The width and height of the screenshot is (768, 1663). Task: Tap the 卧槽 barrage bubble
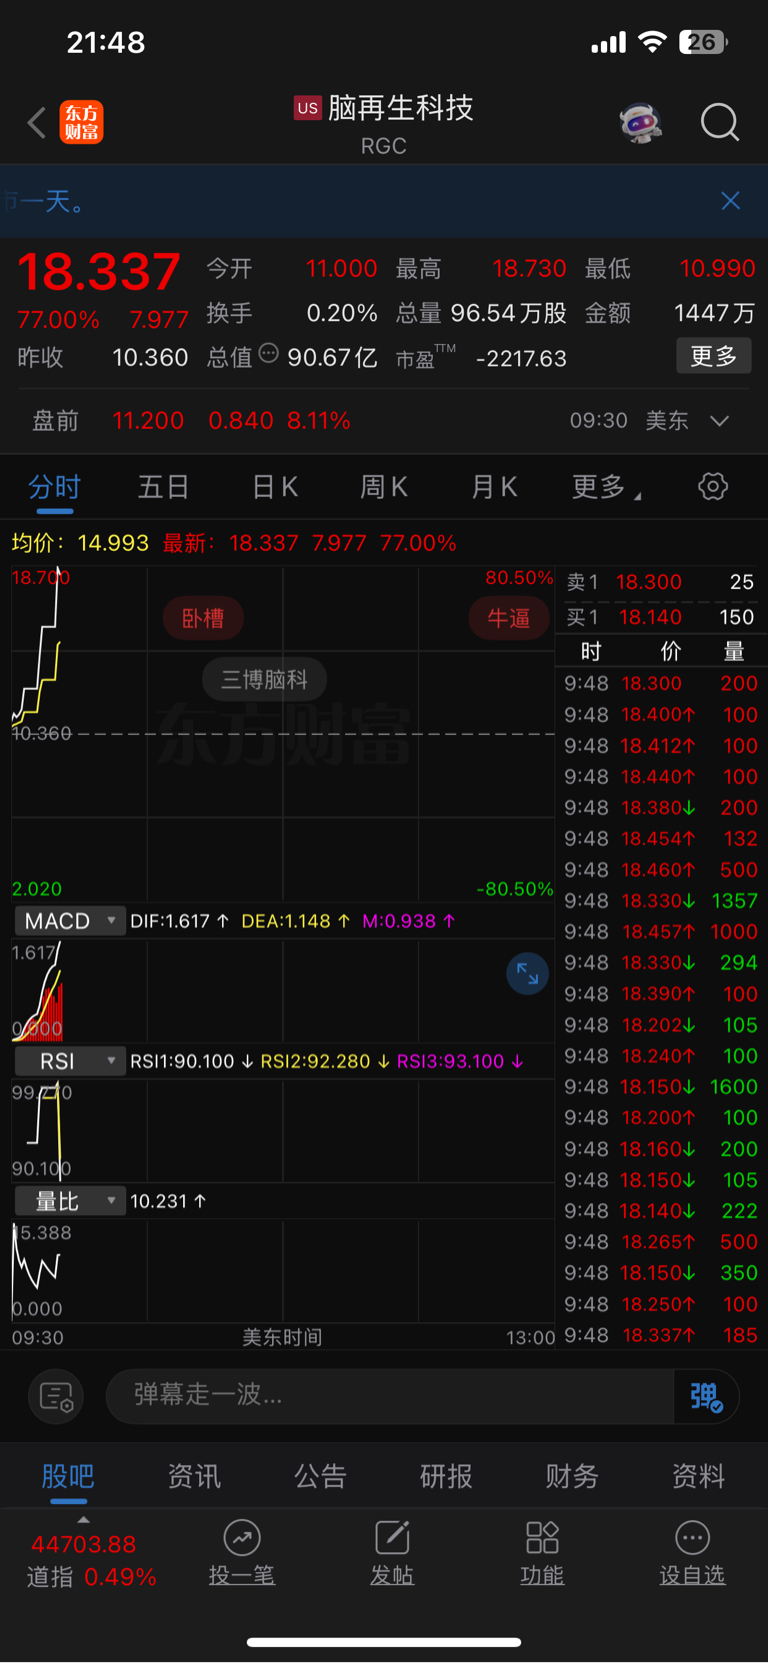point(203,618)
